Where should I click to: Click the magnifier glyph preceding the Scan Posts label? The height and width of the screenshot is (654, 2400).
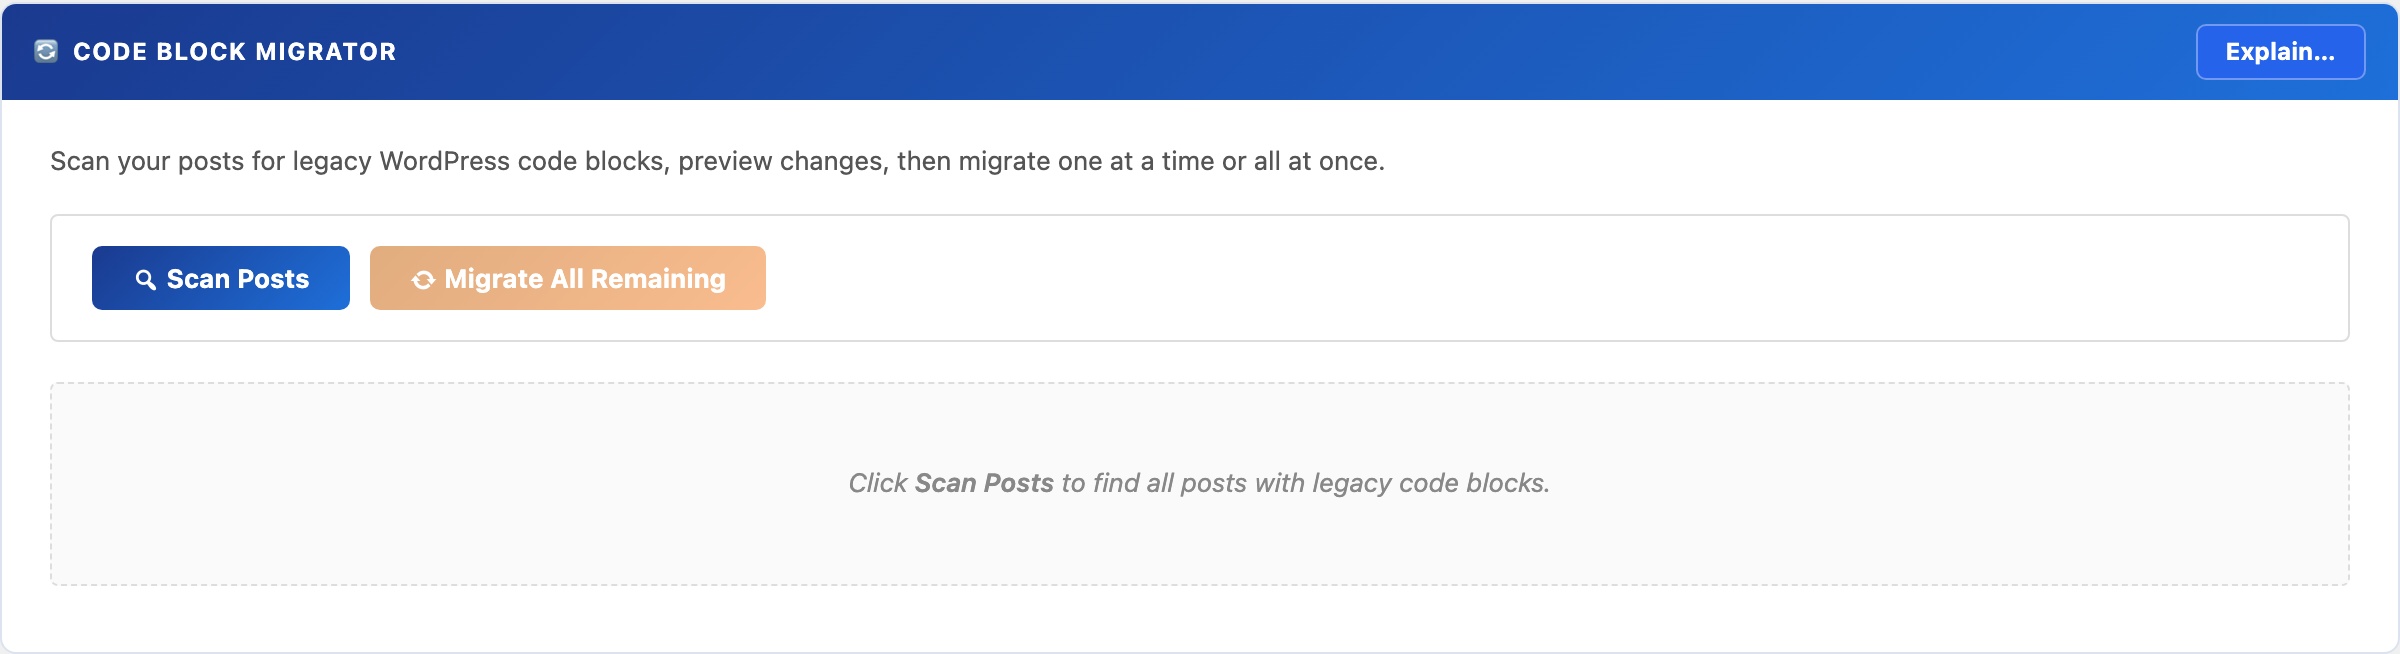[x=145, y=279]
